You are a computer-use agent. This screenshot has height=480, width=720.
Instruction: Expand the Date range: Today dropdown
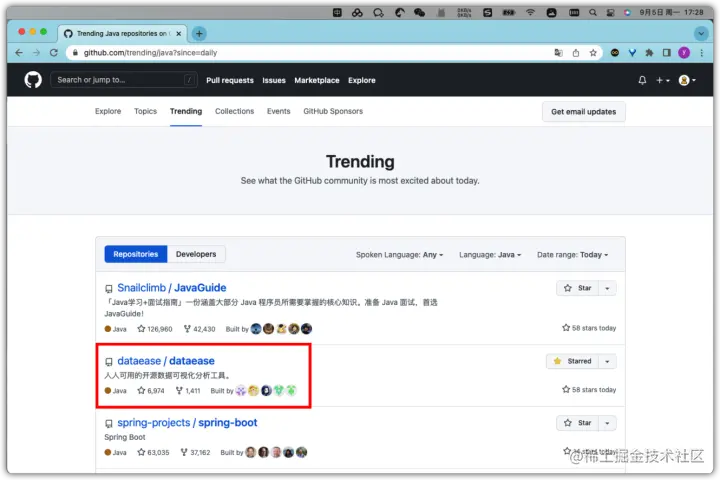tap(572, 254)
